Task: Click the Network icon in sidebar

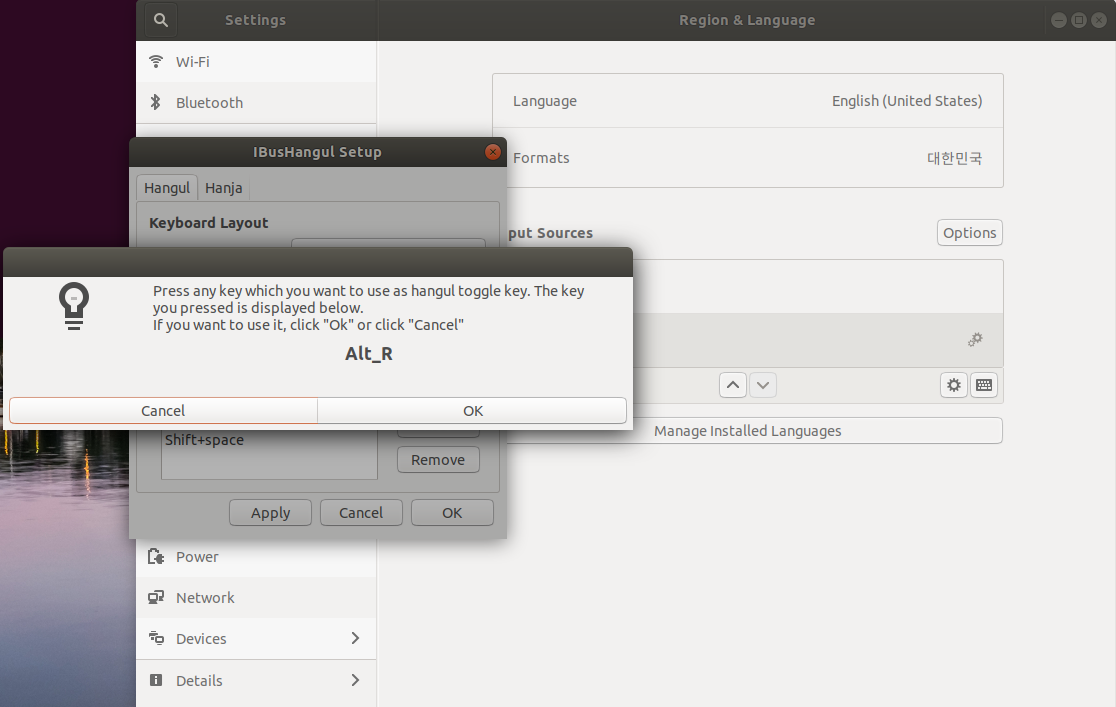Action: pos(156,597)
